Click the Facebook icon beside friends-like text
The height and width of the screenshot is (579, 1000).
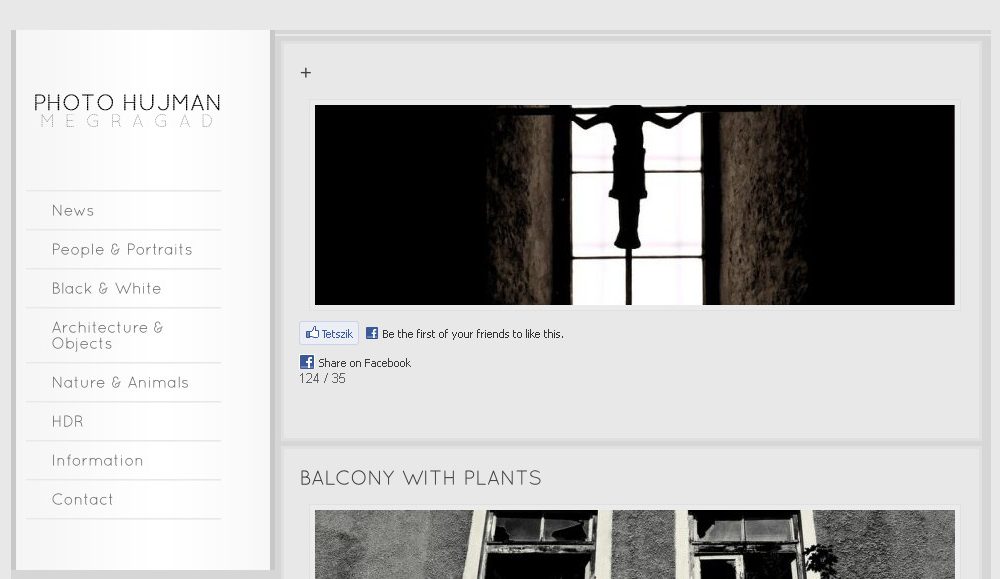[x=372, y=333]
